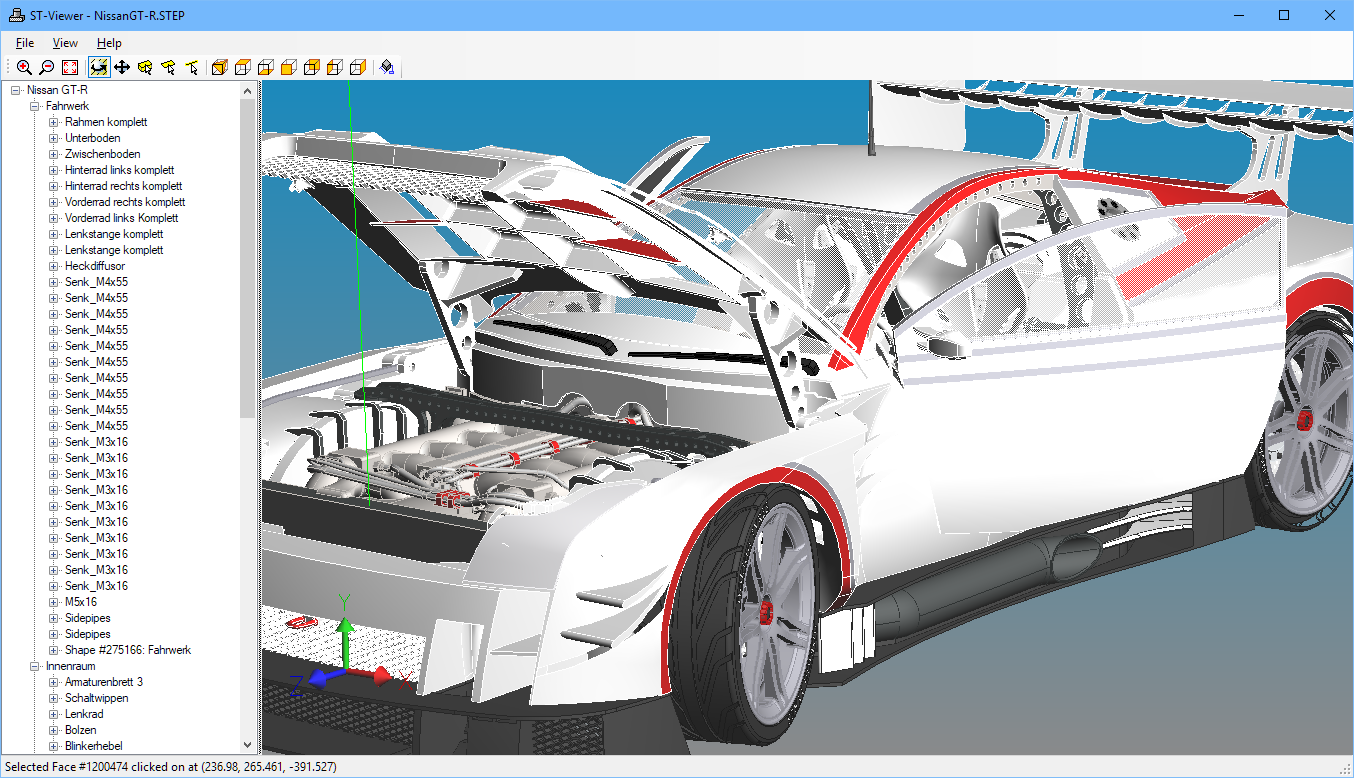Select the rotate view tool
Screen dimensions: 1354x778
point(99,67)
